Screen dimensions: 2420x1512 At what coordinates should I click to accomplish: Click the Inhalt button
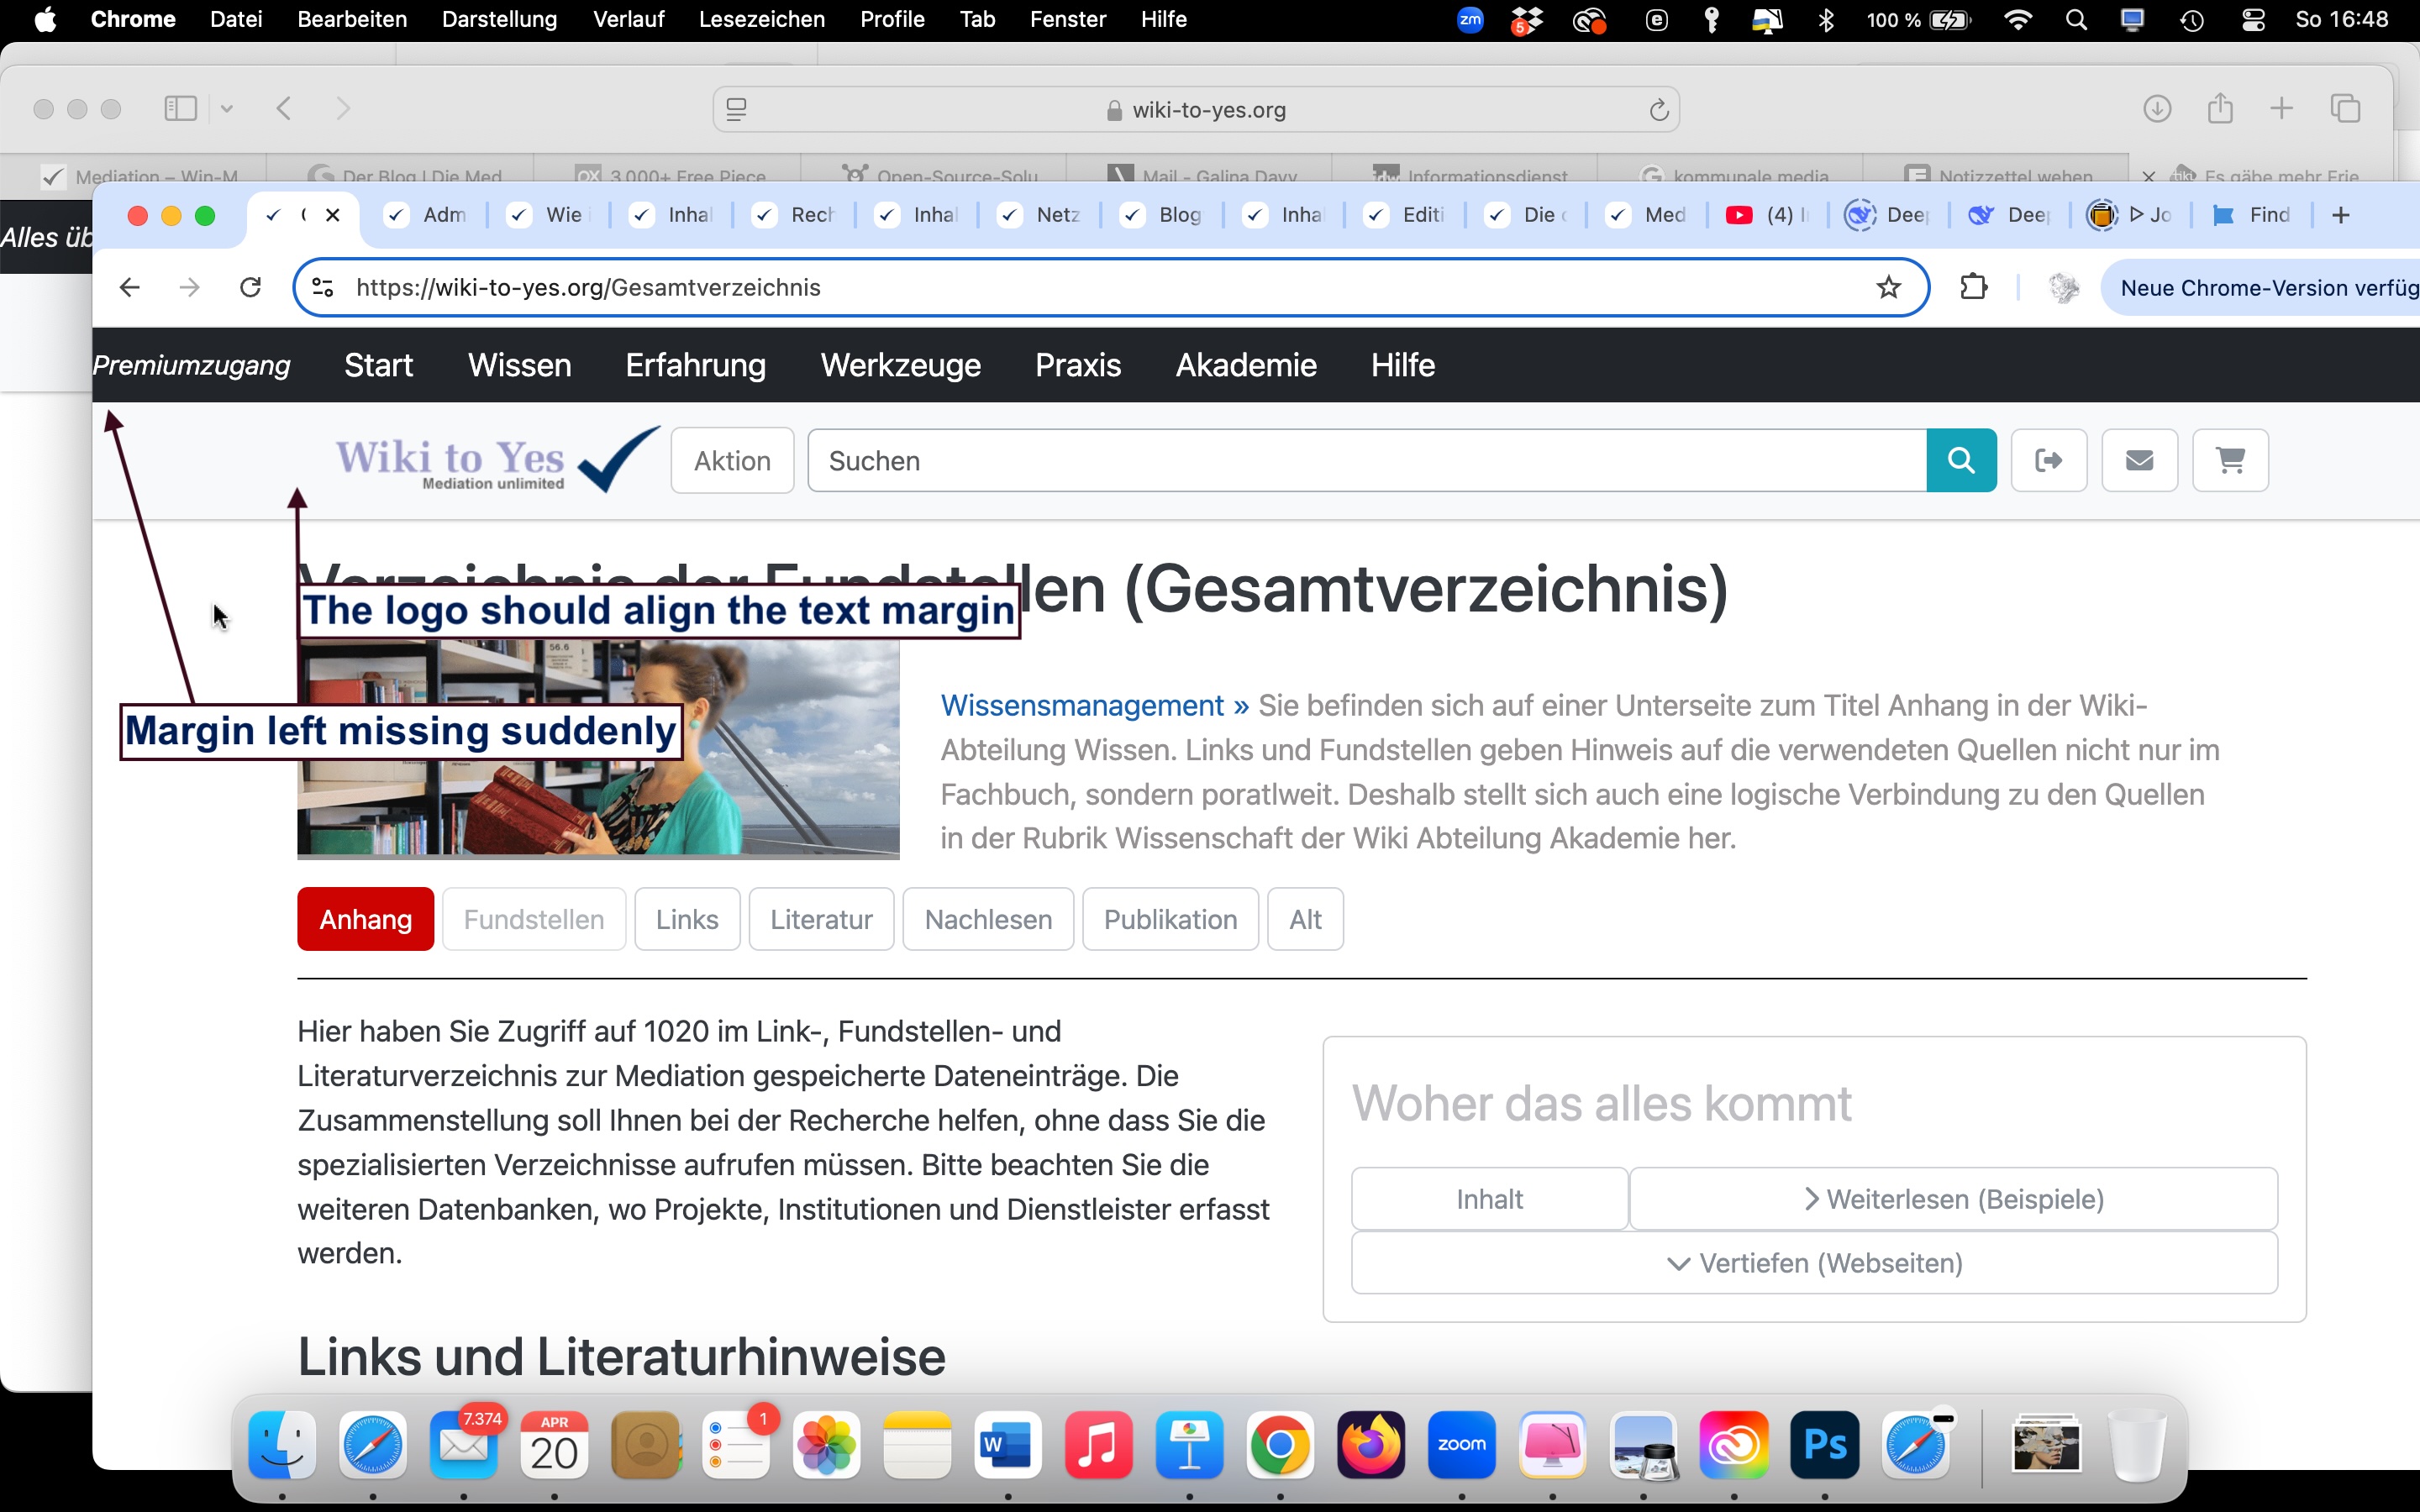pyautogui.click(x=1489, y=1199)
